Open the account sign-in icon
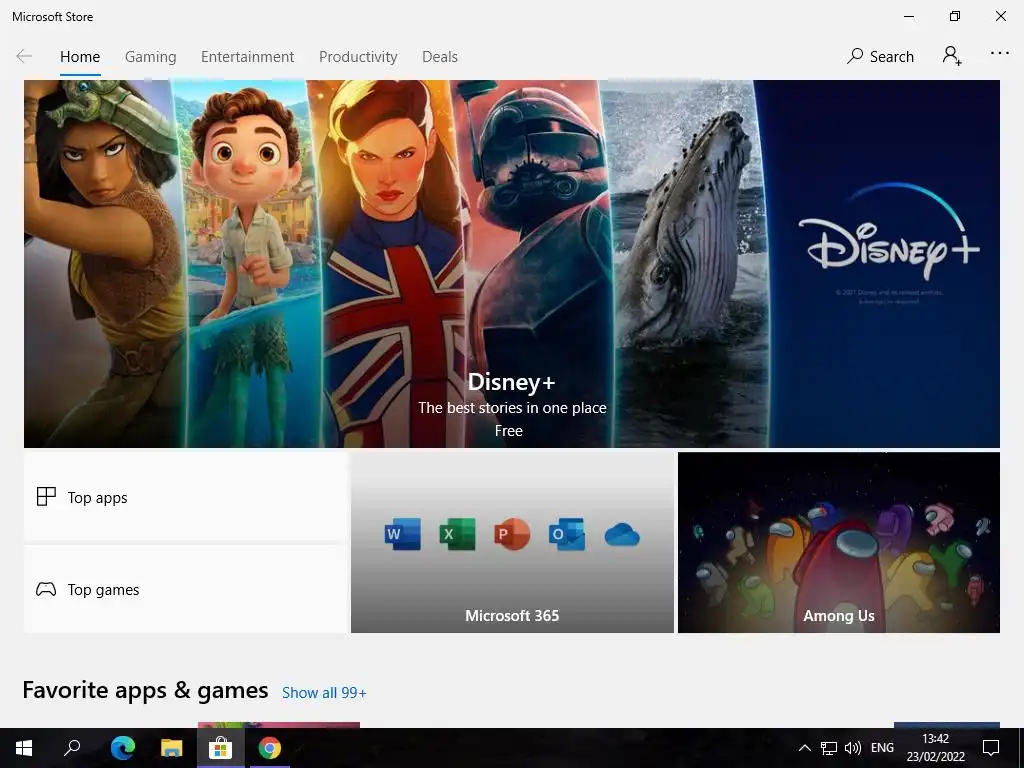This screenshot has height=768, width=1024. point(952,56)
